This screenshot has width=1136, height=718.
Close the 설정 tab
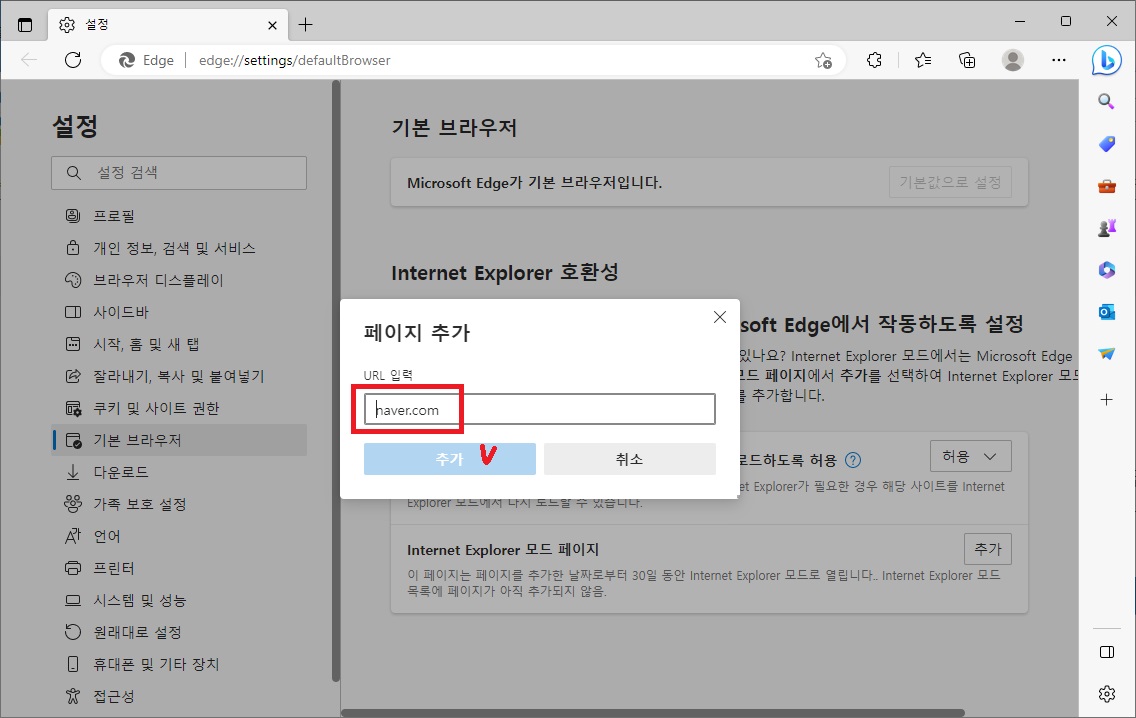point(272,25)
